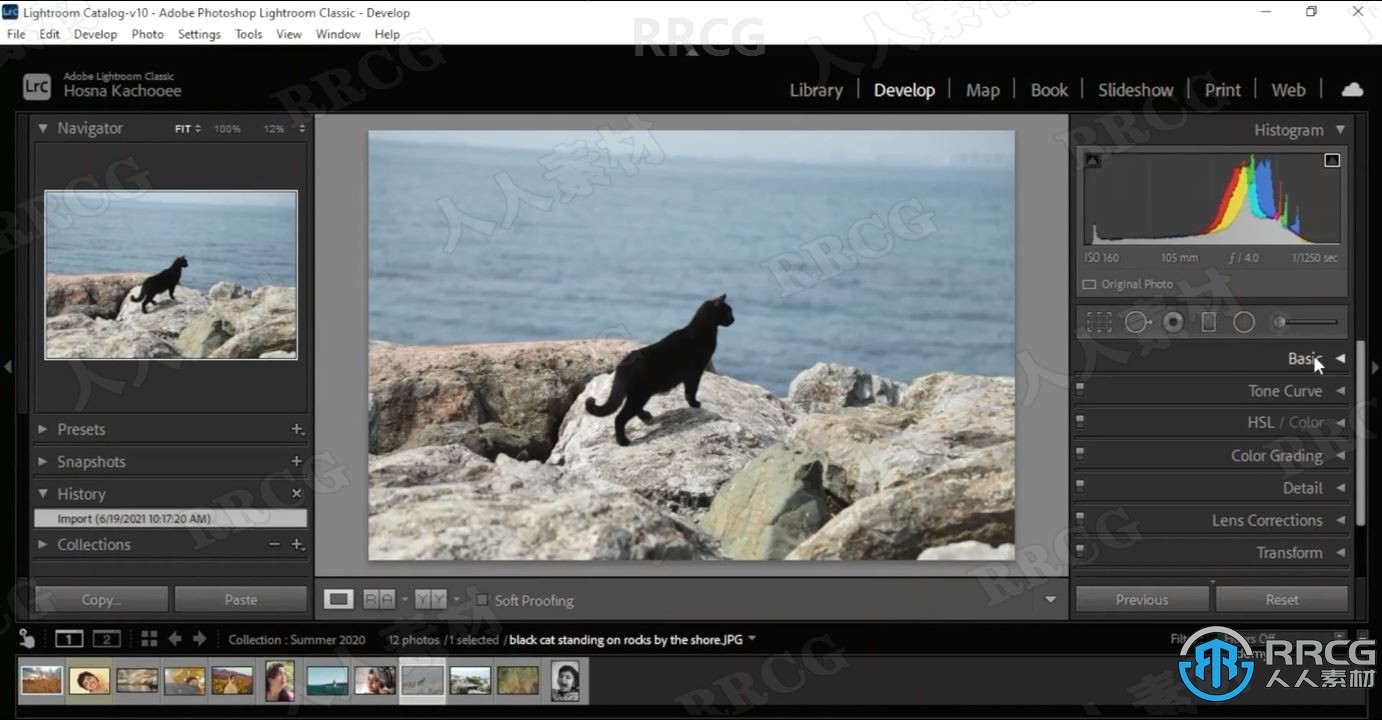
Task: Enable Soft Proofing checkbox
Action: click(x=482, y=600)
